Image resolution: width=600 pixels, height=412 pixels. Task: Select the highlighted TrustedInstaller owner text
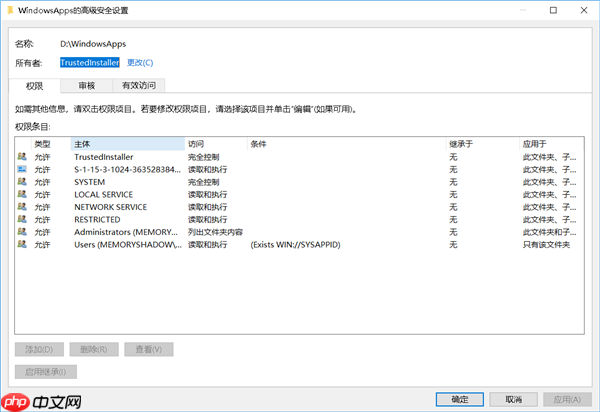point(90,63)
